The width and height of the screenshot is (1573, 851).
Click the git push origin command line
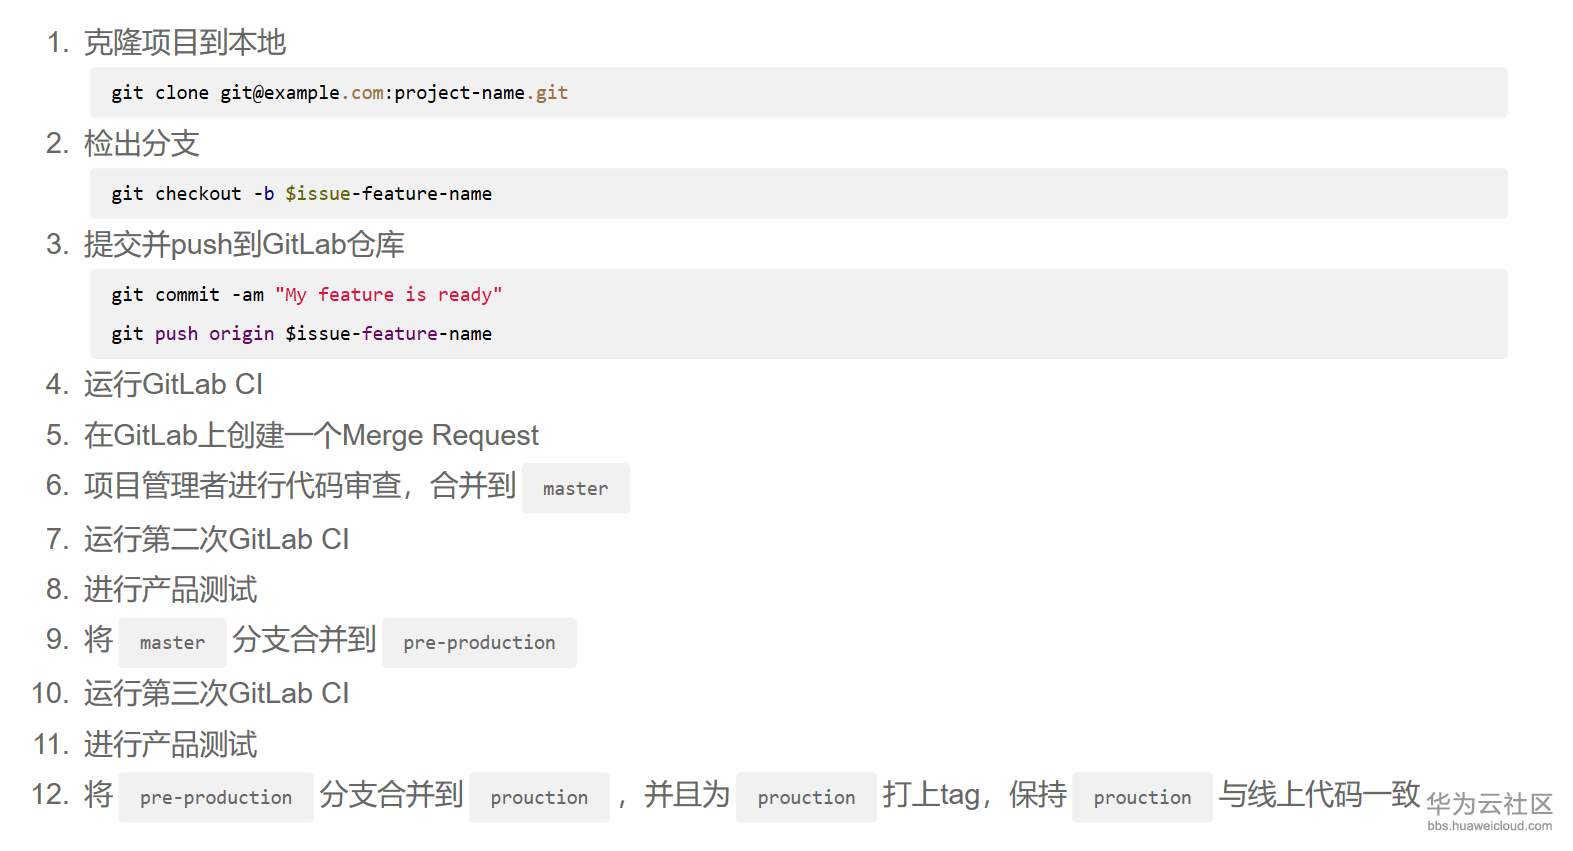coord(301,334)
